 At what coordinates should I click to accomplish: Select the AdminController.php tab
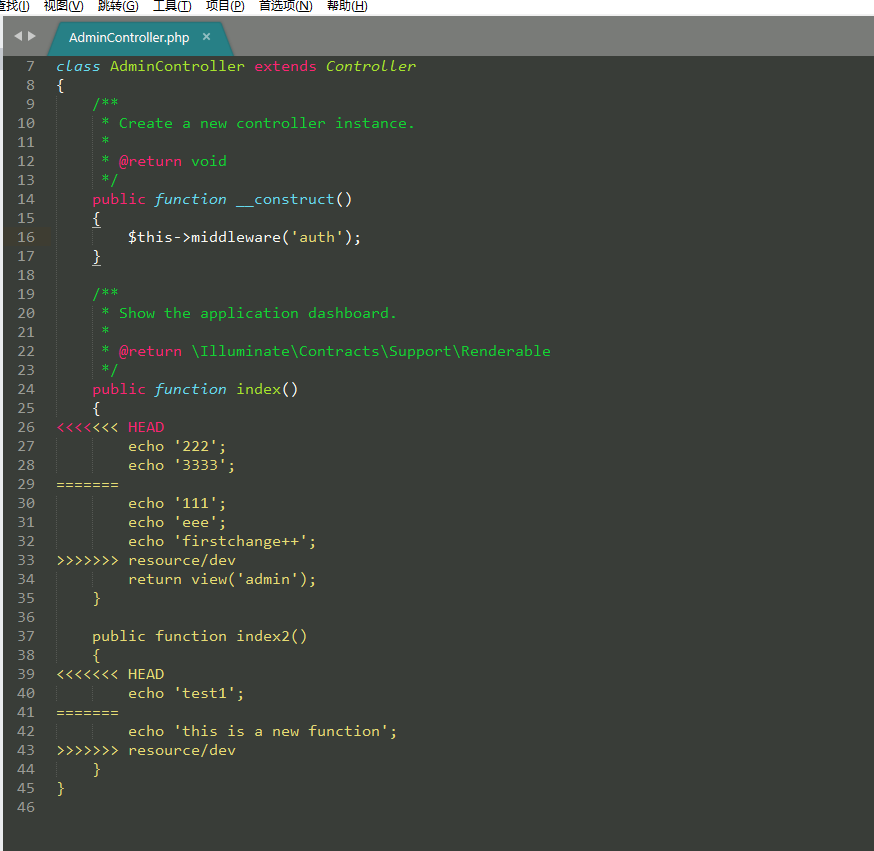[x=128, y=38]
